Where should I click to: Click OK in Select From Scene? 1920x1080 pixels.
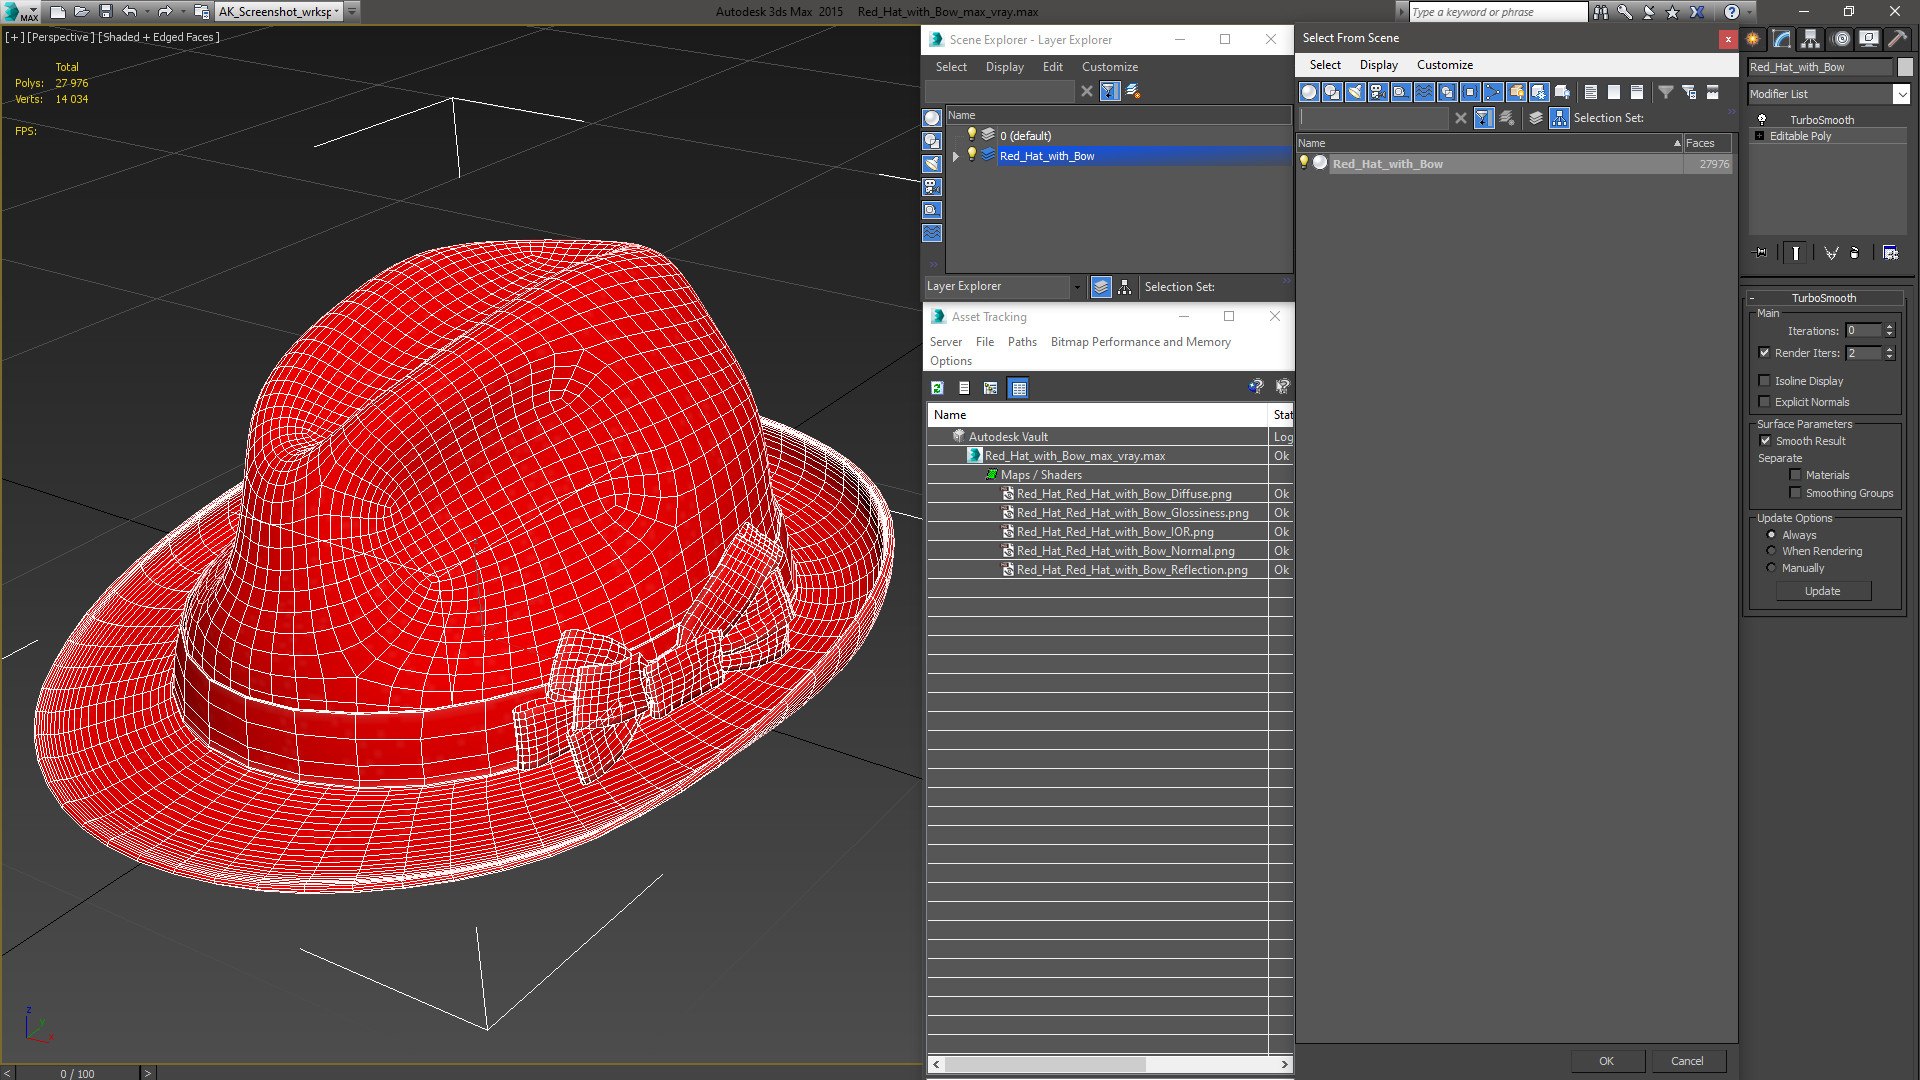[1606, 1061]
